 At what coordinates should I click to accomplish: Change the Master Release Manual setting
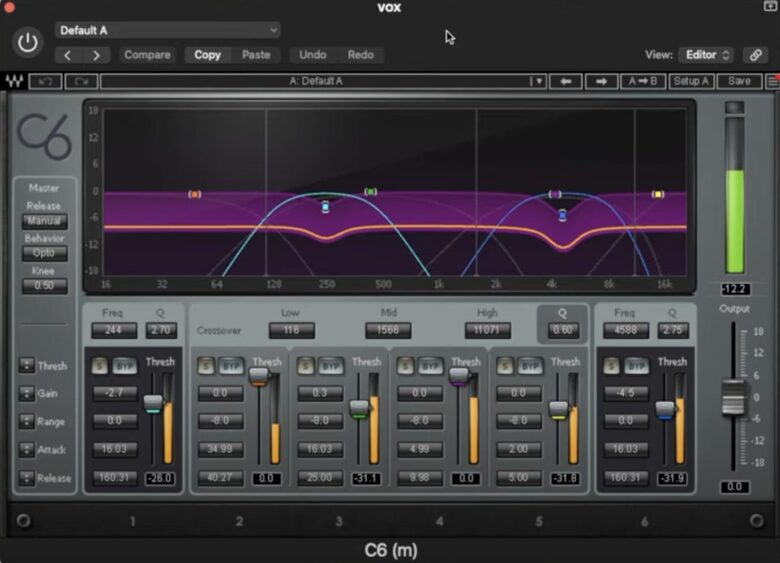pos(44,221)
